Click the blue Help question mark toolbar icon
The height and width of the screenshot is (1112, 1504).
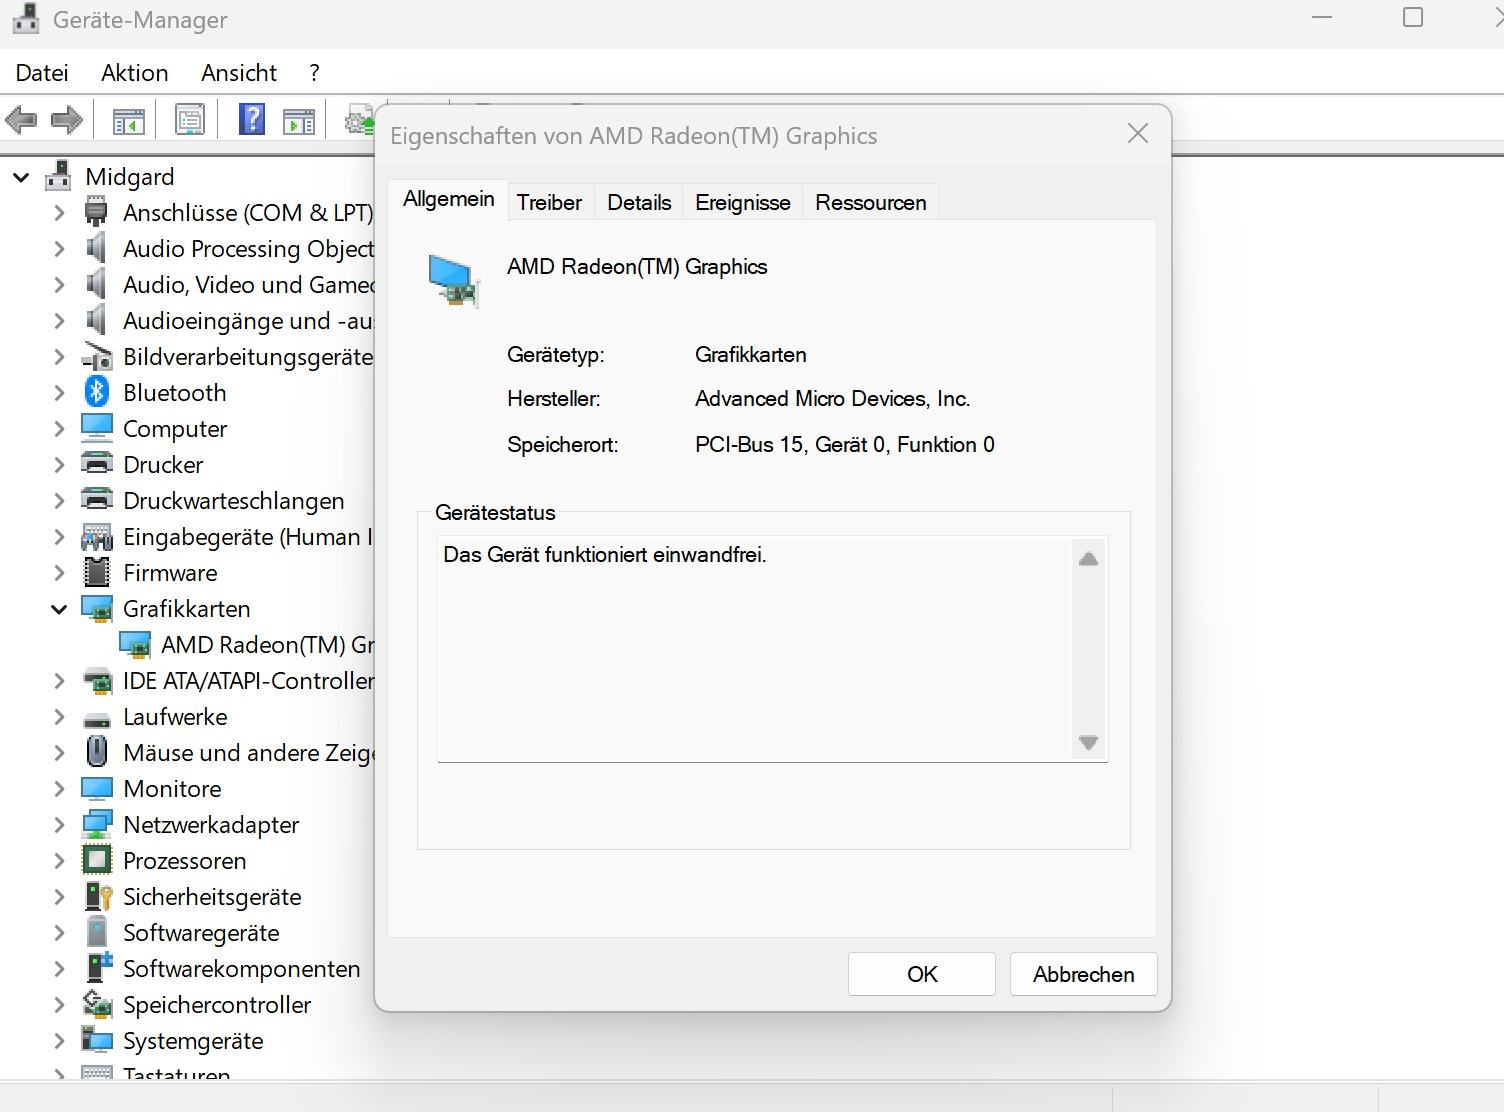click(252, 120)
